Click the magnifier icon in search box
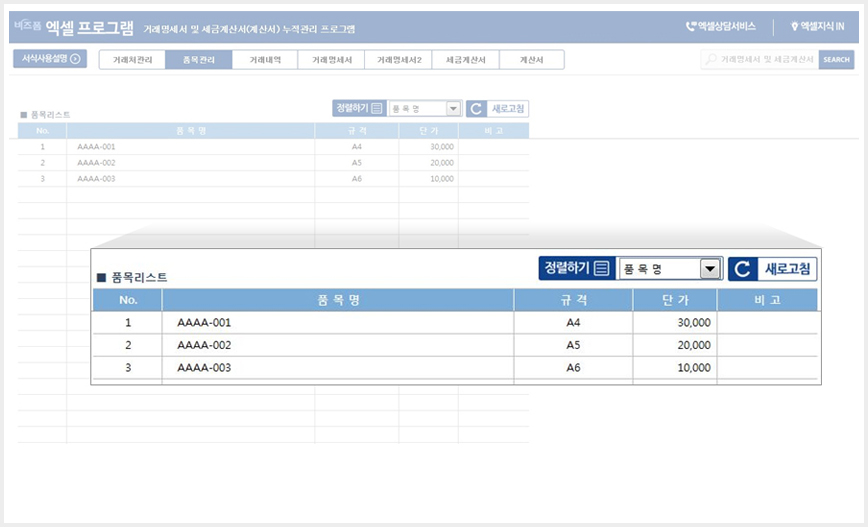 [x=711, y=59]
